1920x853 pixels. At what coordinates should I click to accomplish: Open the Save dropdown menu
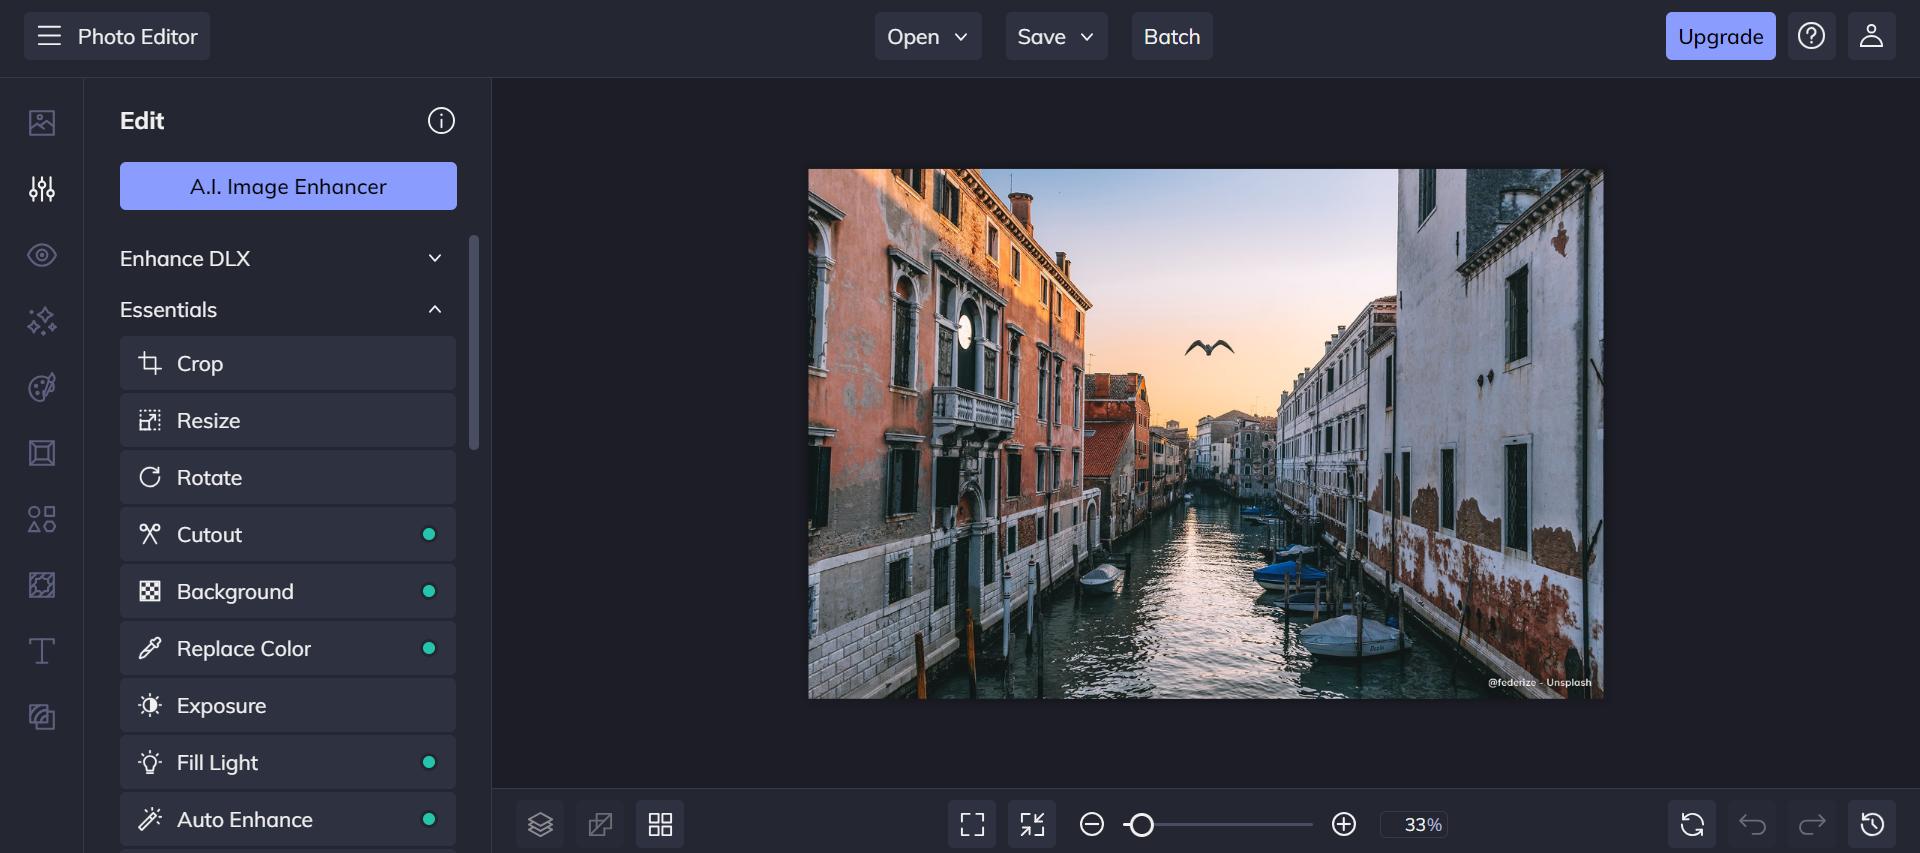[1056, 37]
